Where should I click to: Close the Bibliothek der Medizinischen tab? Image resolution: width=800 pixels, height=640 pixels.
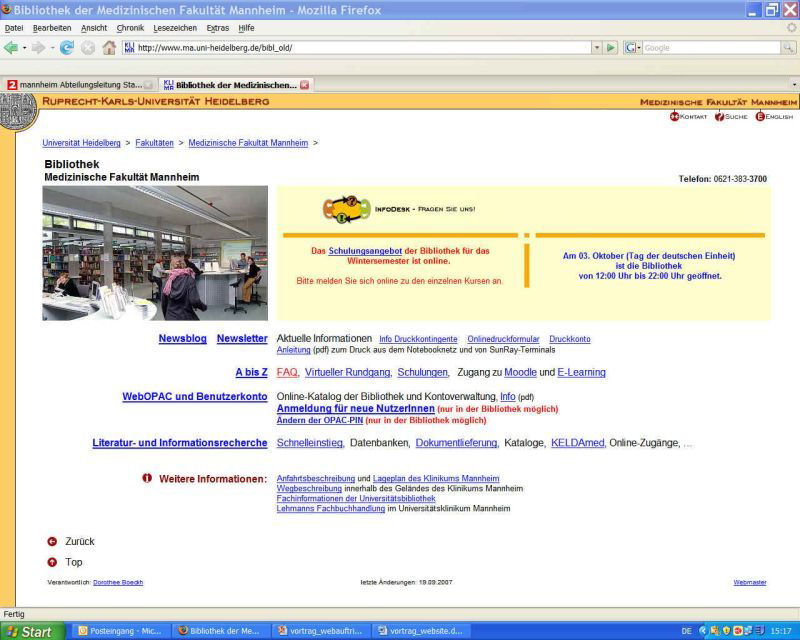click(x=305, y=85)
